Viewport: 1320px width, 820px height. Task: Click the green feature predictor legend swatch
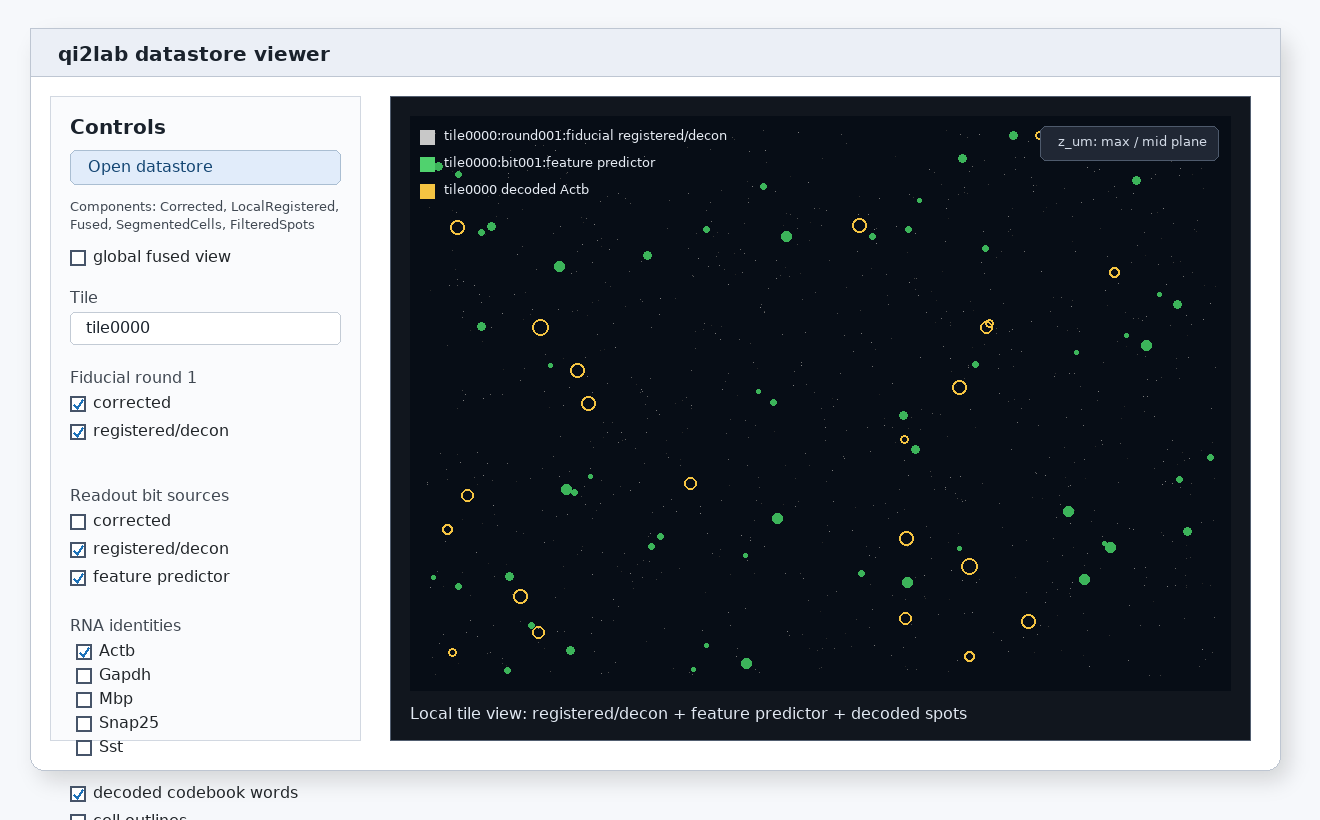(427, 164)
